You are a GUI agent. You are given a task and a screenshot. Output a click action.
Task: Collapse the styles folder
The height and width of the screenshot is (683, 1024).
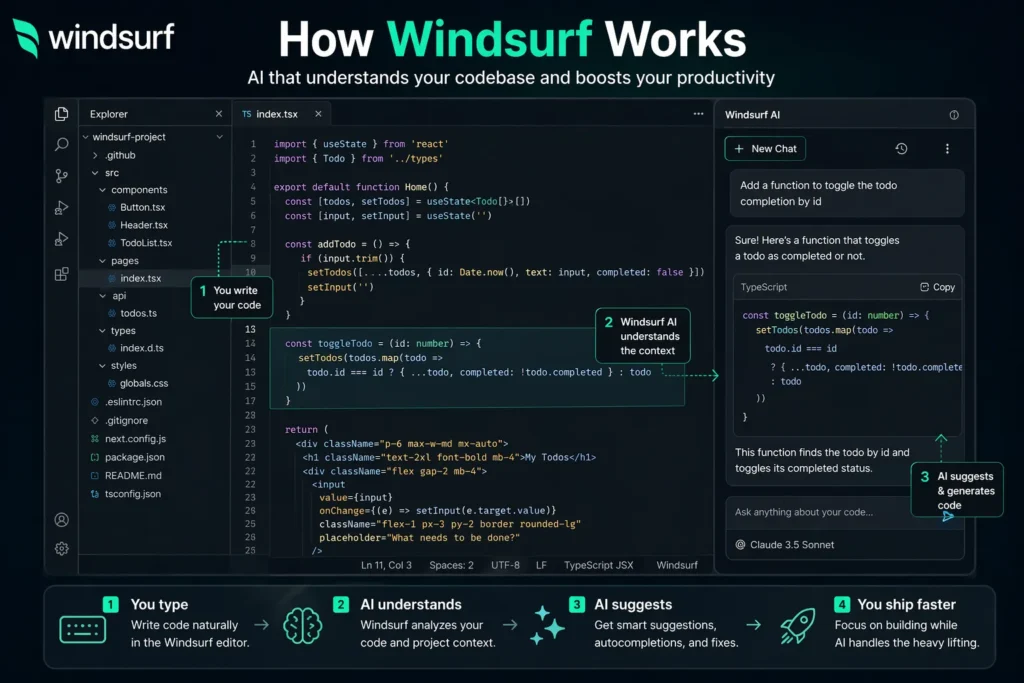click(103, 366)
